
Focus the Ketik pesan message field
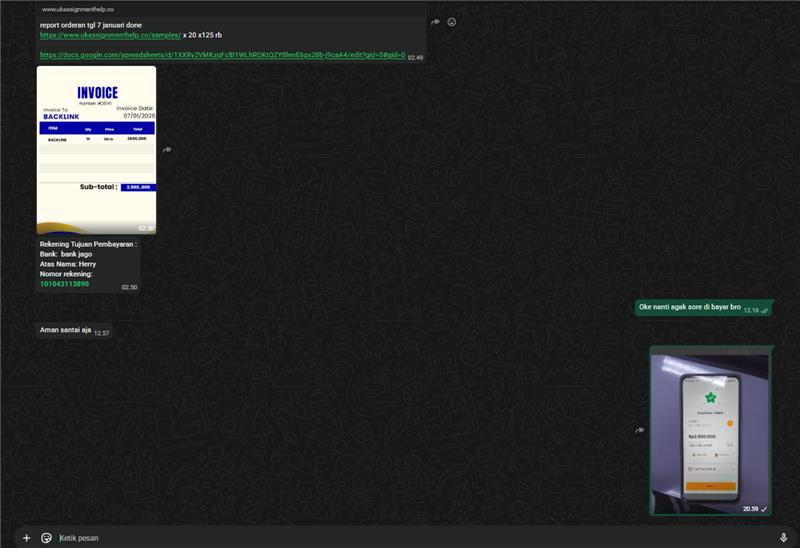(x=400, y=538)
